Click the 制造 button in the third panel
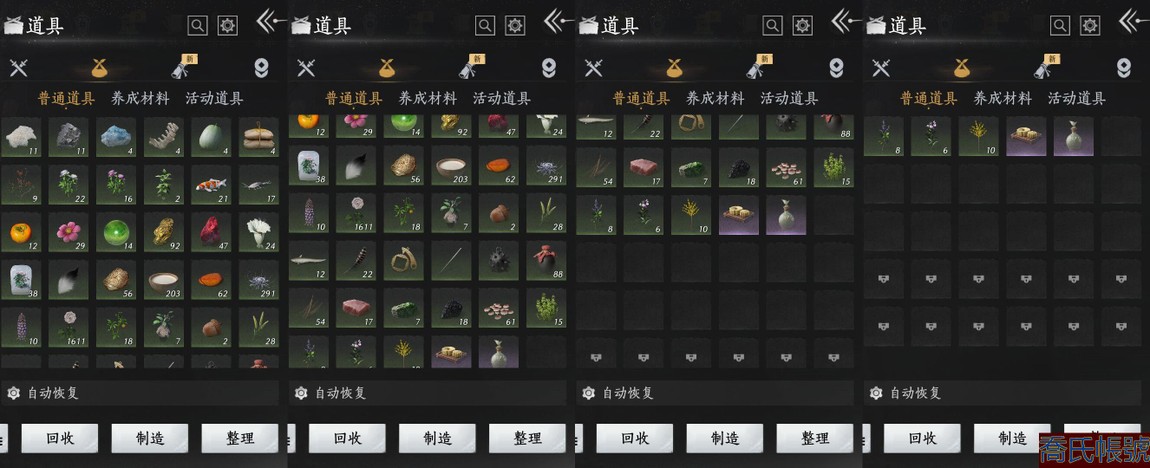1150x468 pixels. pyautogui.click(x=725, y=439)
